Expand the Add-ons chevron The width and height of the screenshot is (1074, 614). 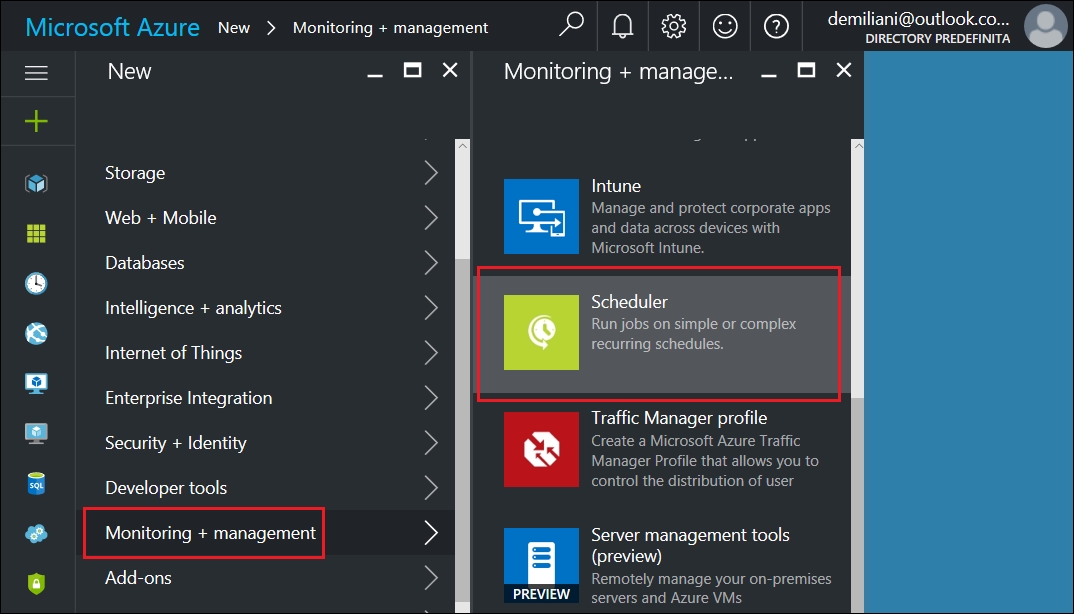(431, 578)
